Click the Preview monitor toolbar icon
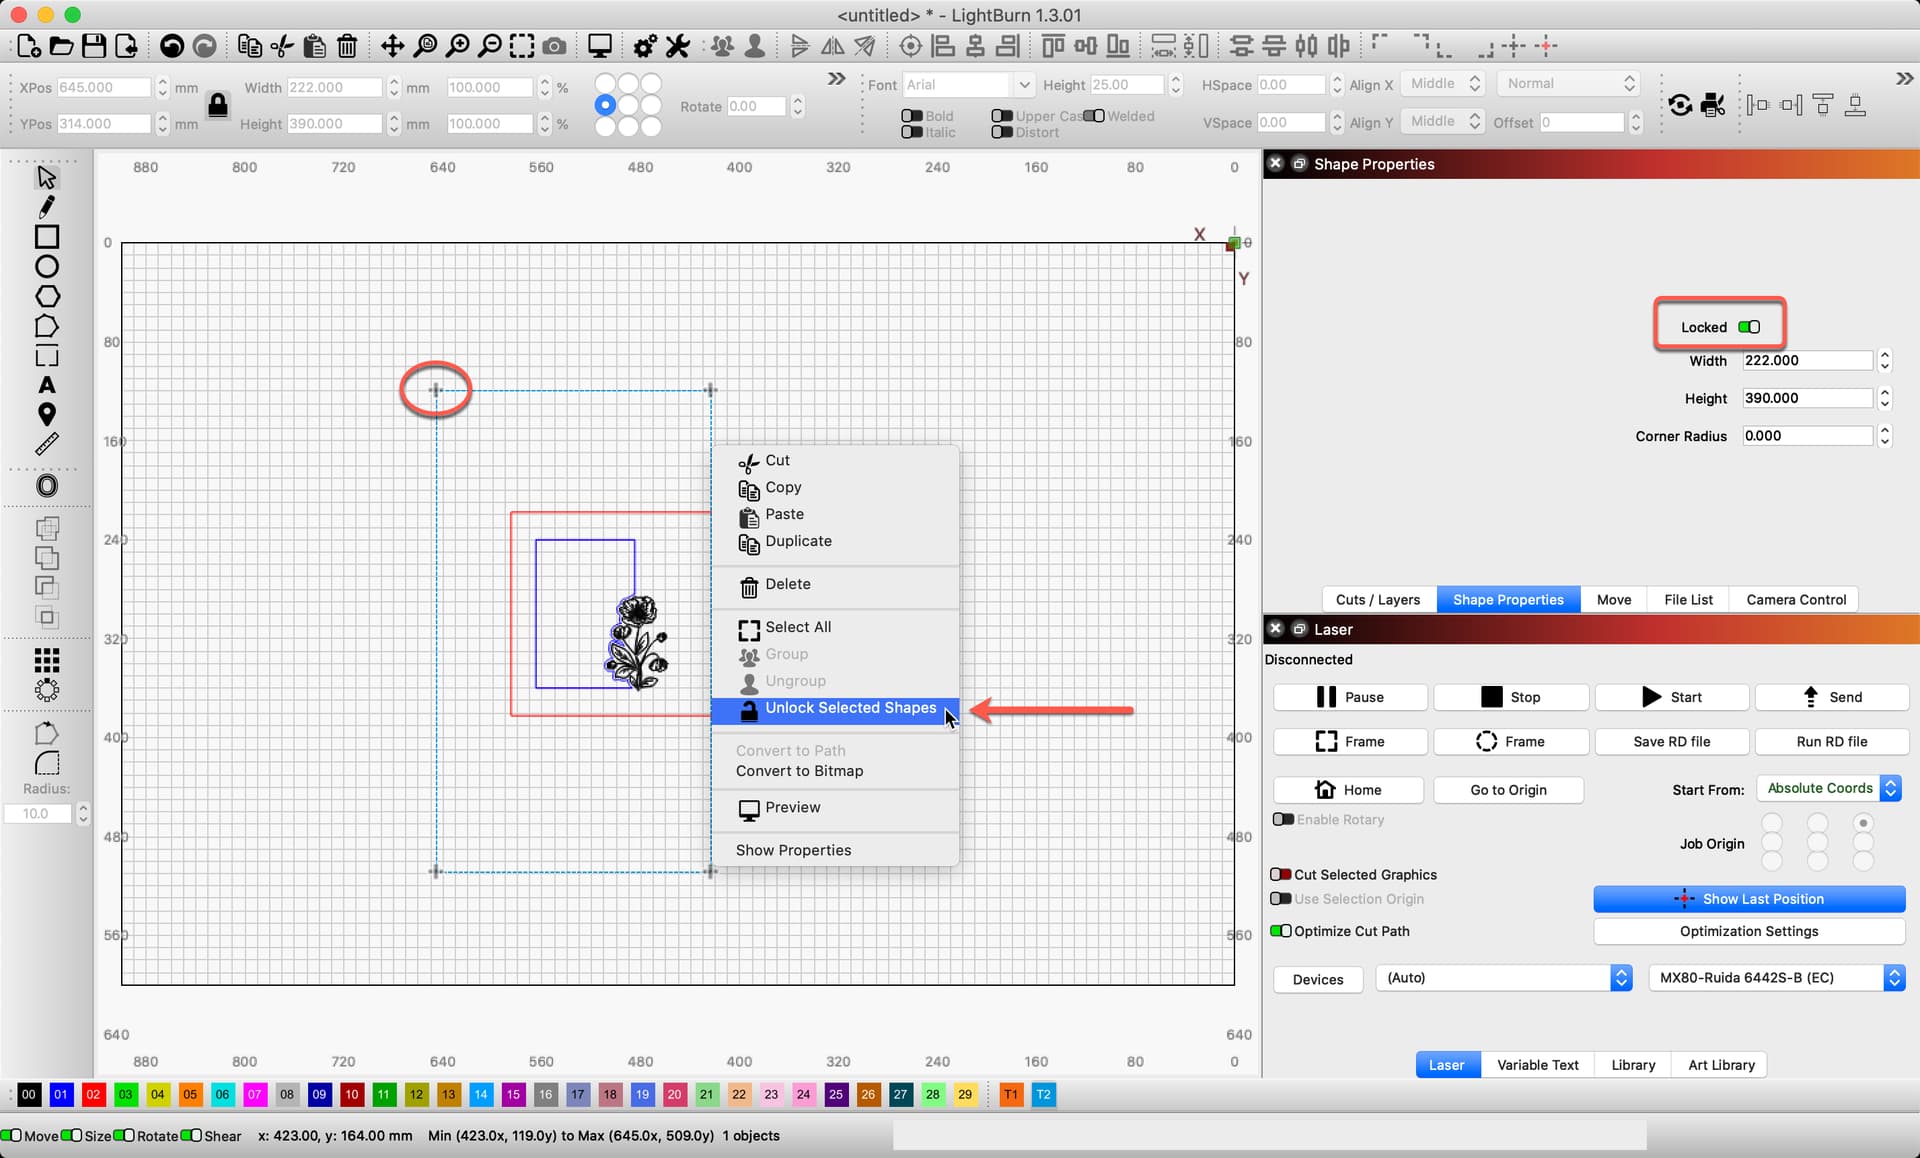 [x=600, y=46]
